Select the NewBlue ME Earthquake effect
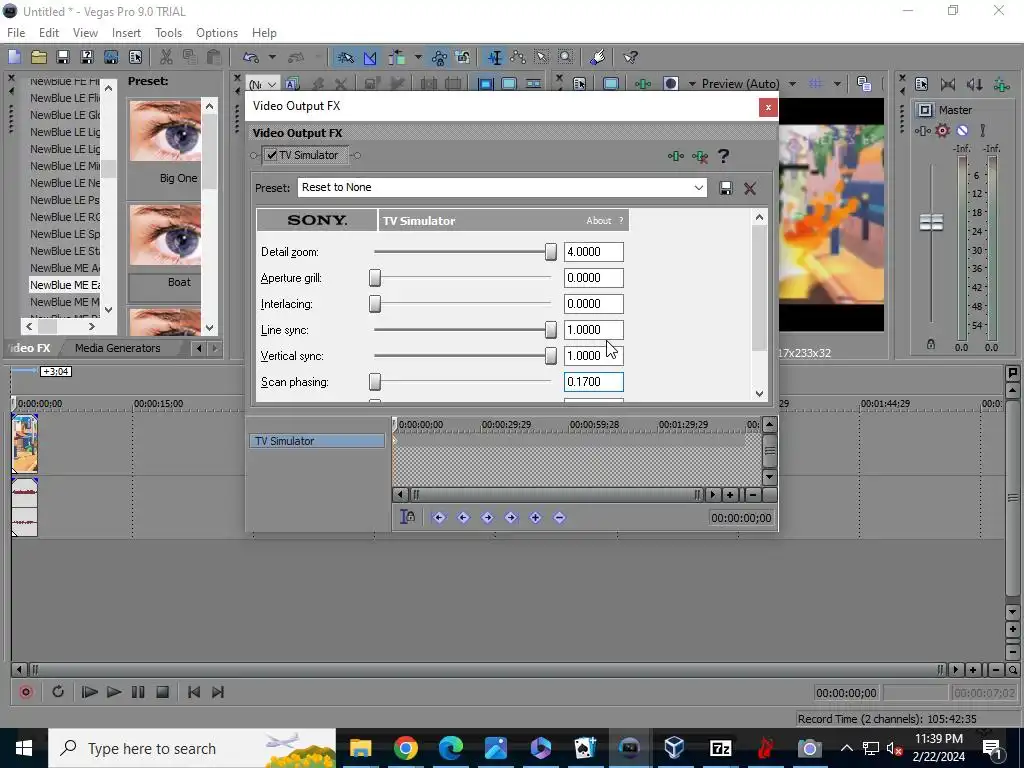This screenshot has width=1024, height=768. coord(65,285)
